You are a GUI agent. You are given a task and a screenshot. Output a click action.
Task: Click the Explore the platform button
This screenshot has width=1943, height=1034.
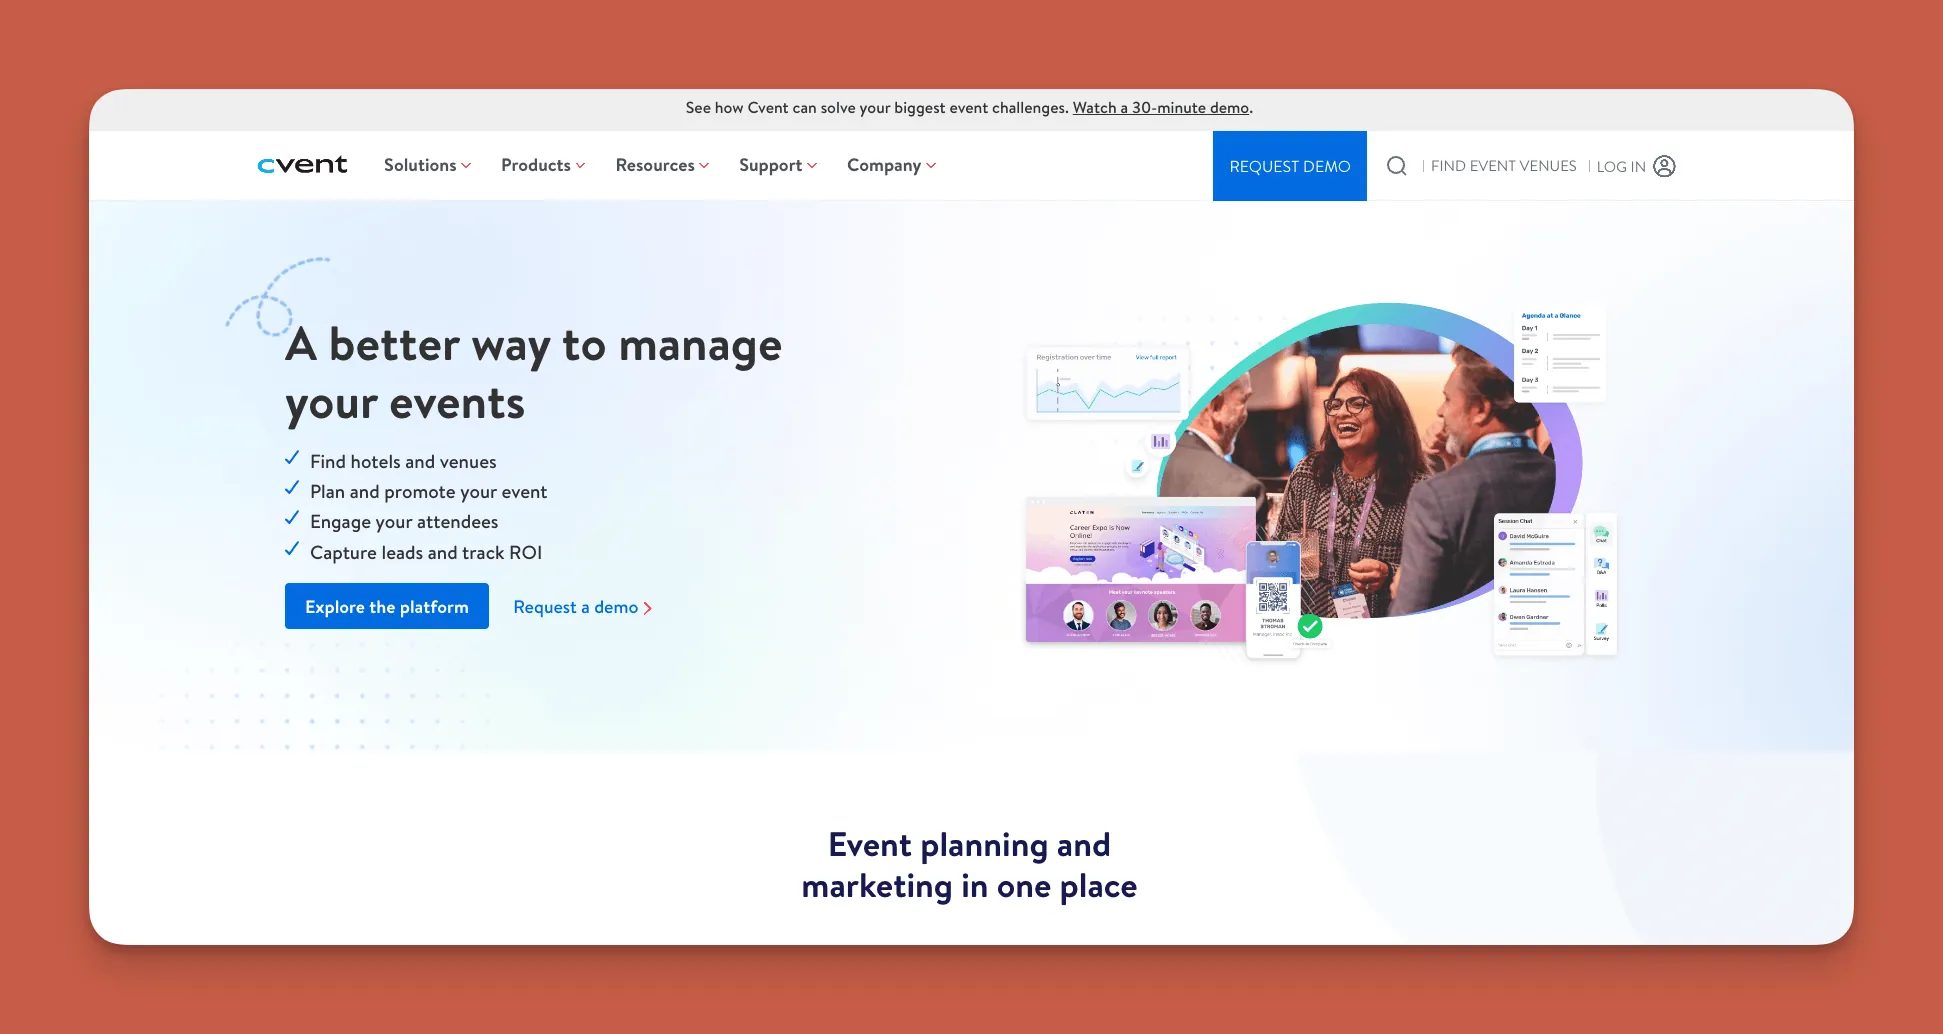coord(386,606)
